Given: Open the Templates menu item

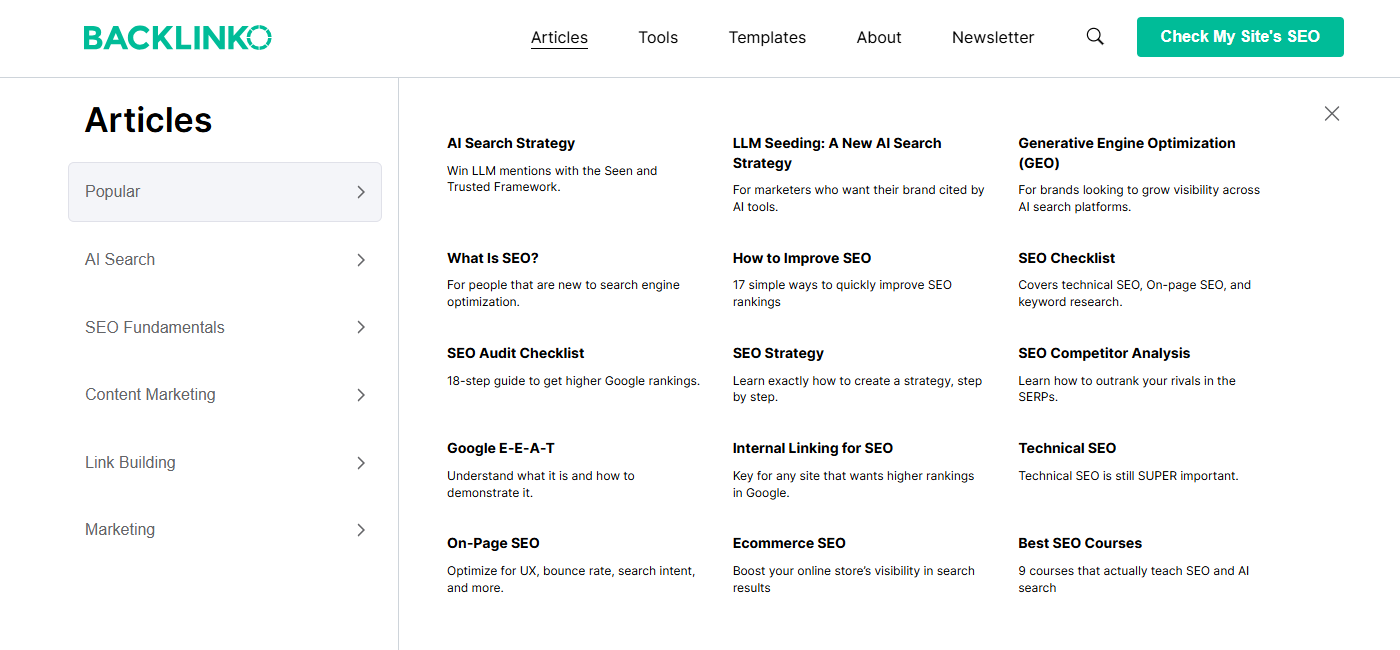Looking at the screenshot, I should (x=767, y=37).
